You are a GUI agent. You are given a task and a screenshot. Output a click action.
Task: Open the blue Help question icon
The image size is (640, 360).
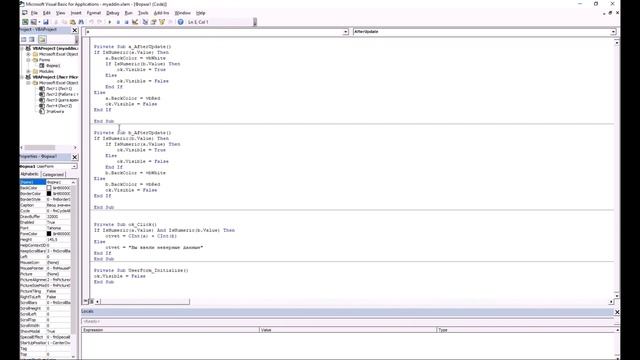pos(180,22)
